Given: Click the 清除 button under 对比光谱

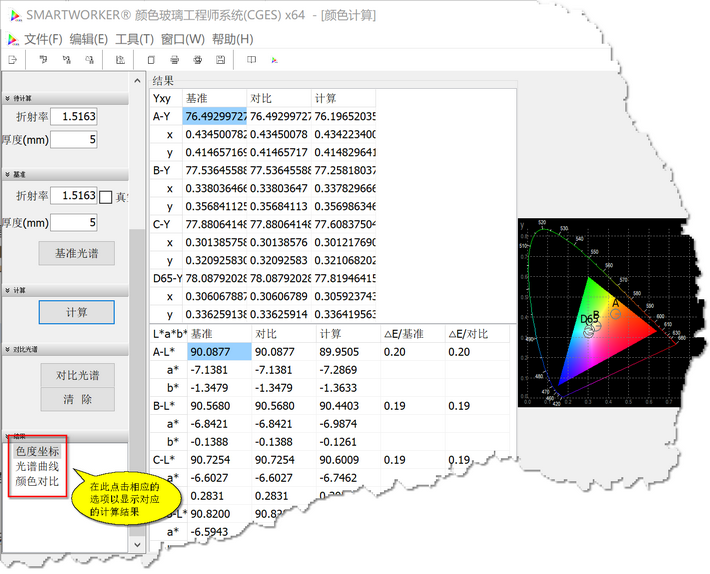Looking at the screenshot, I should [x=77, y=399].
